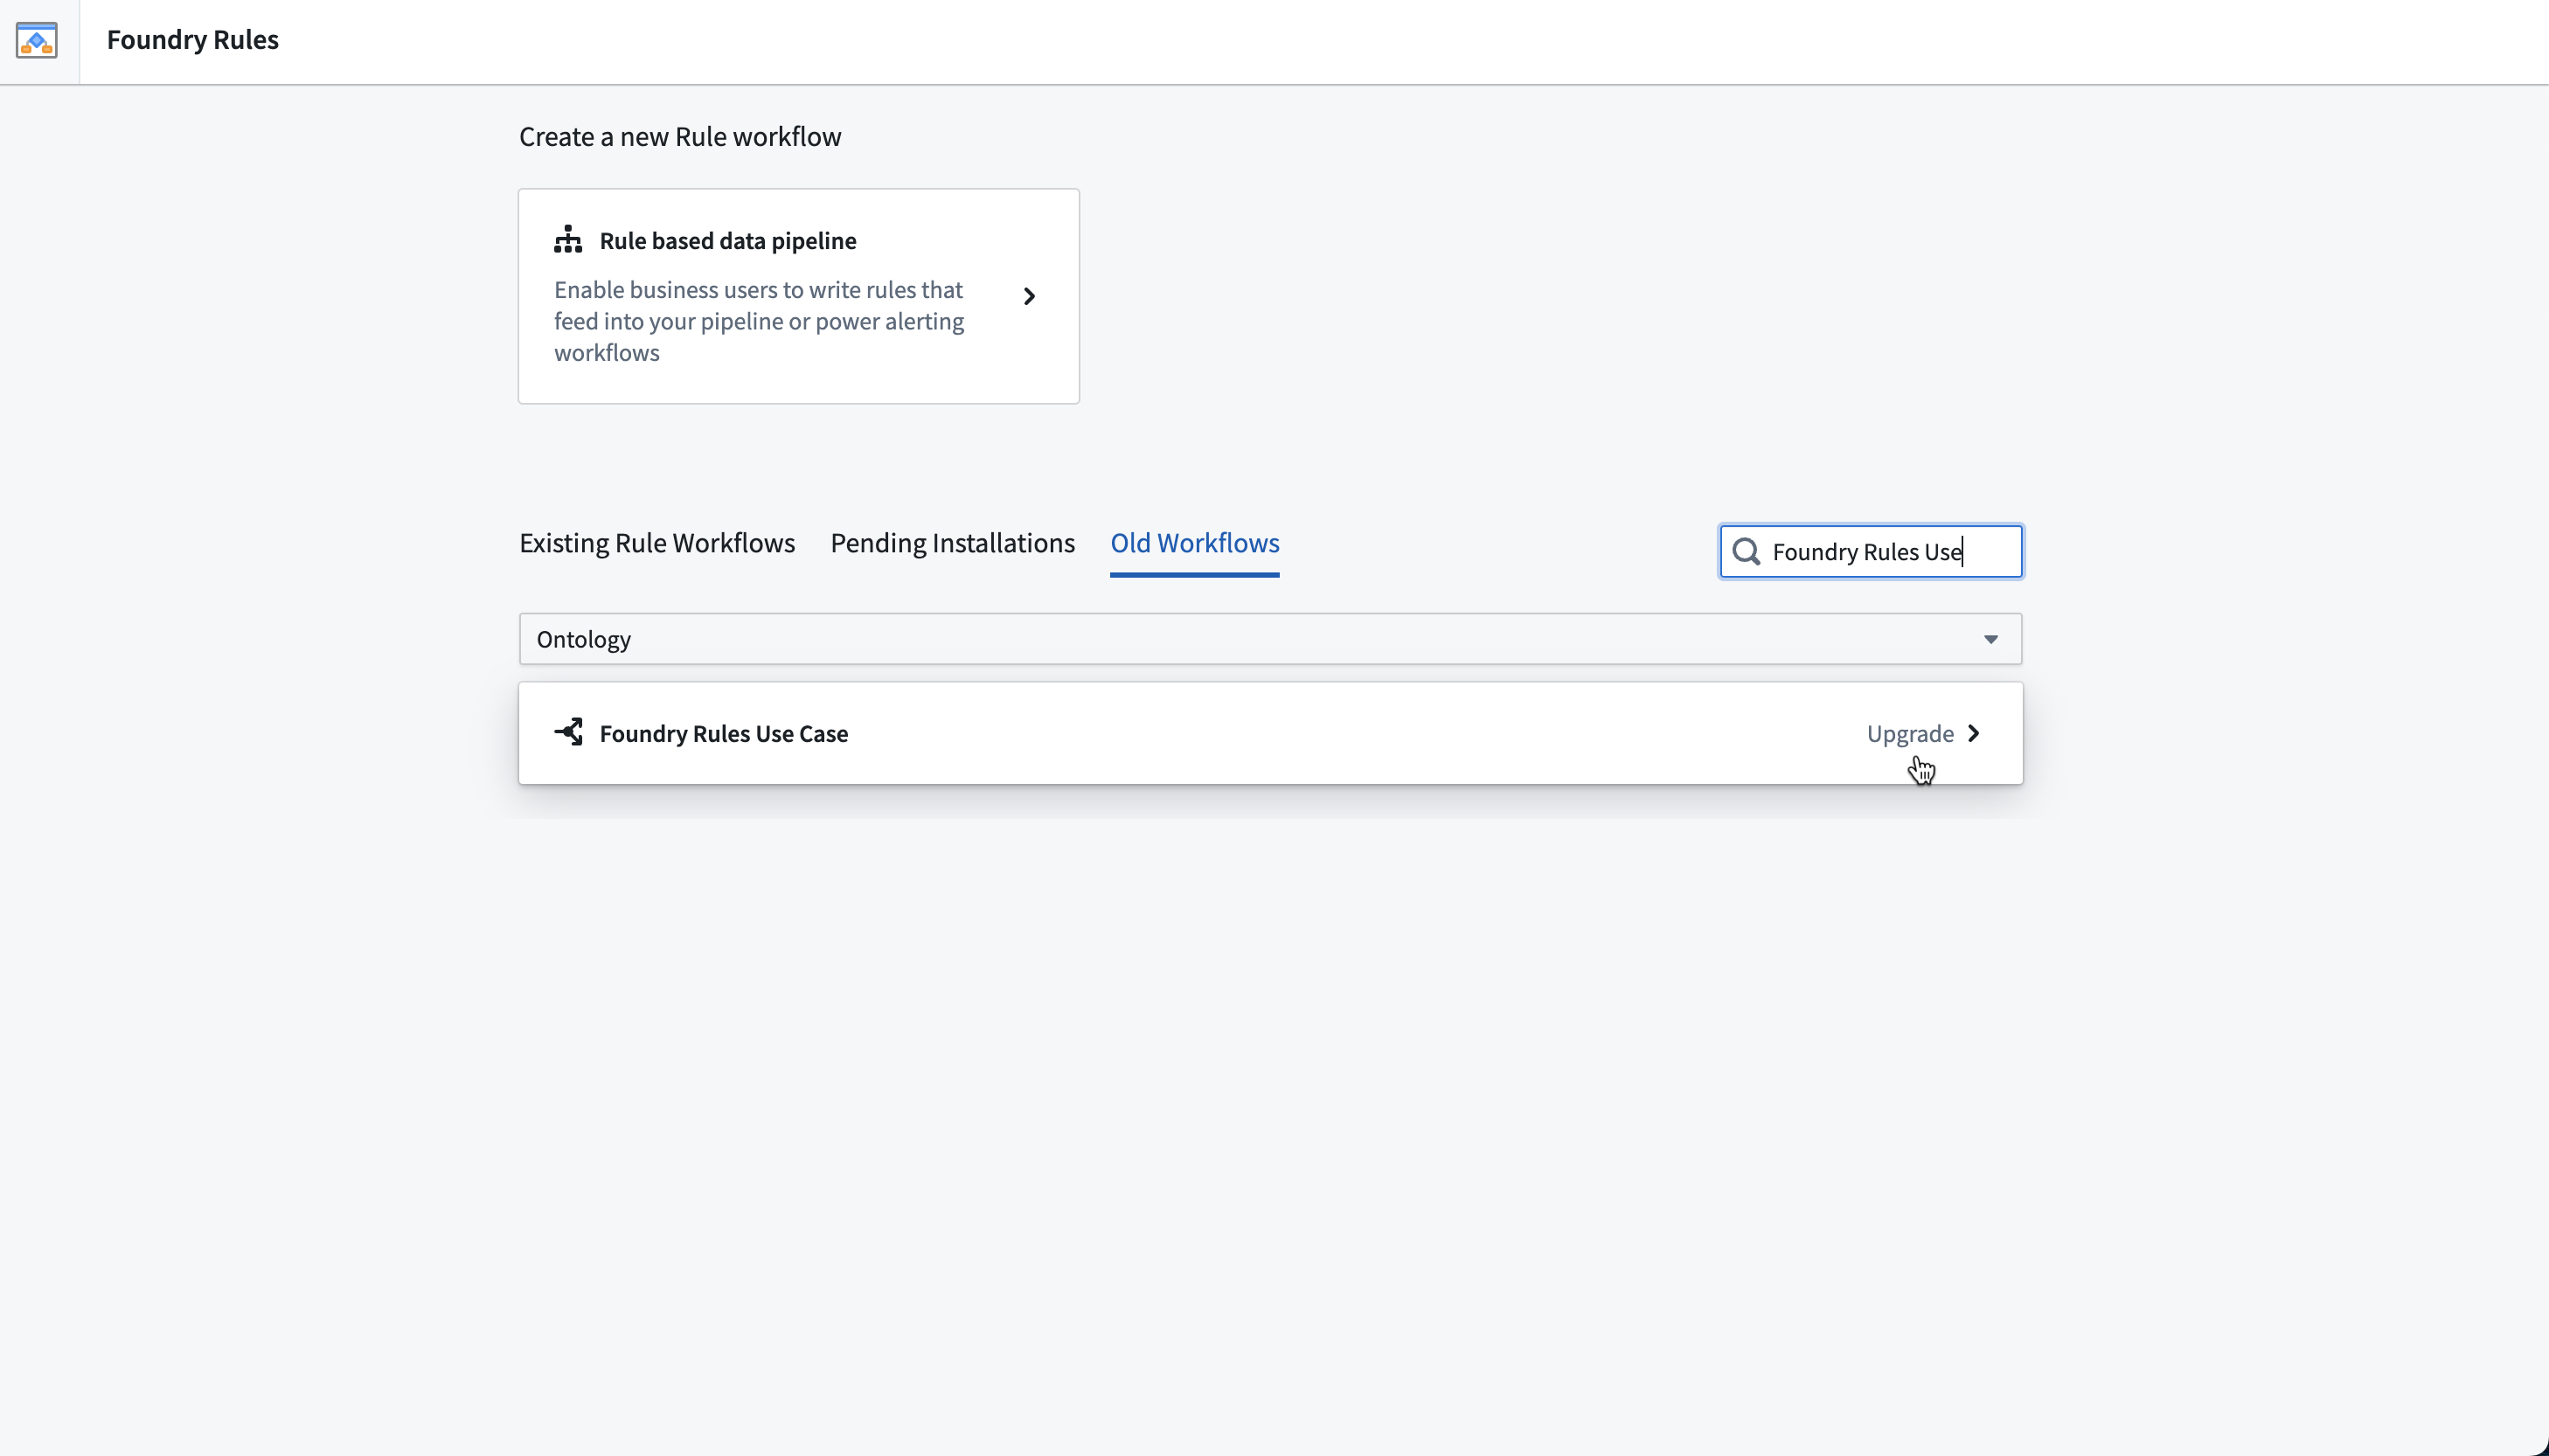Viewport: 2549px width, 1456px height.
Task: Click the branch icon beside Foundry Rules Use Case
Action: click(569, 732)
